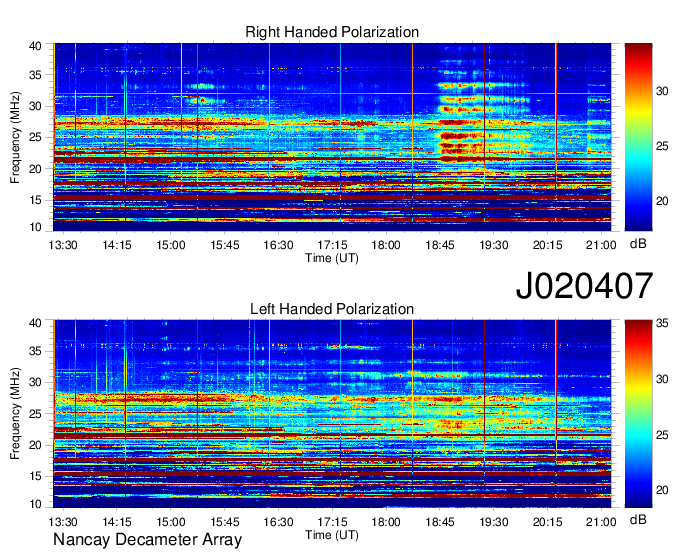
Task: Click the 20 dB mark on Left Handed colorbar
Action: 662,490
